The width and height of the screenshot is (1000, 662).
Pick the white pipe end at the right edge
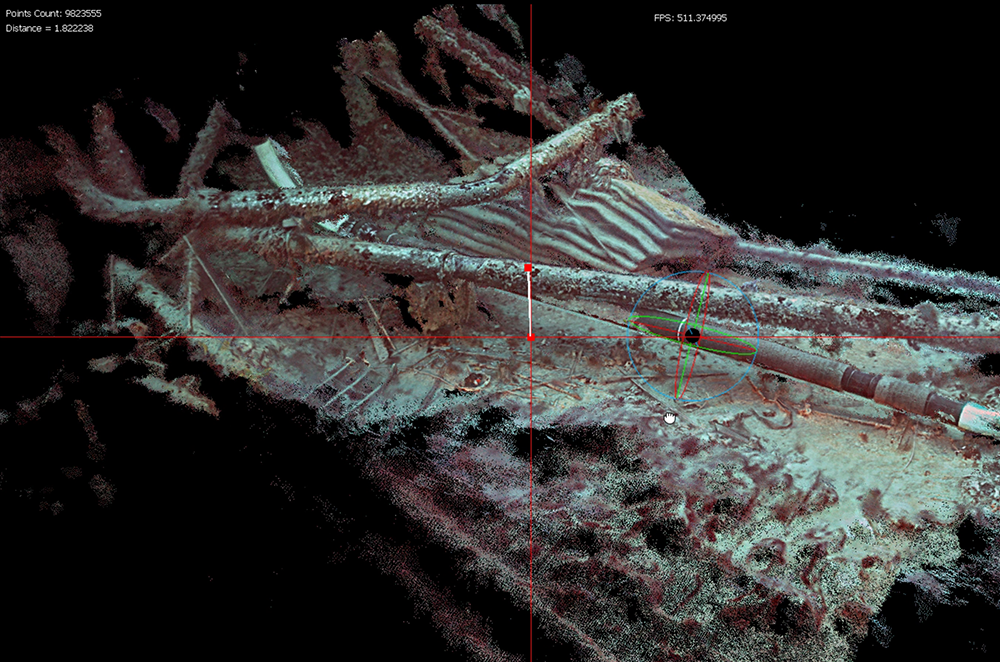[x=980, y=420]
